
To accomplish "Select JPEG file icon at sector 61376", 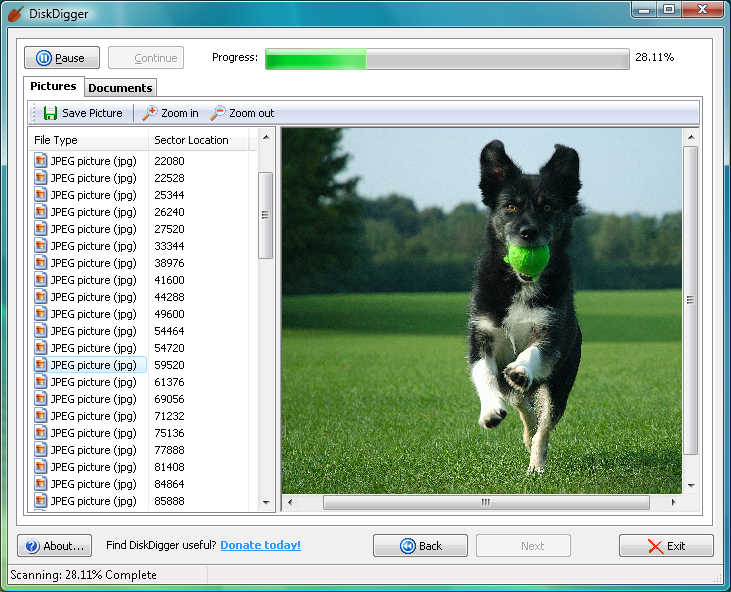I will point(41,382).
